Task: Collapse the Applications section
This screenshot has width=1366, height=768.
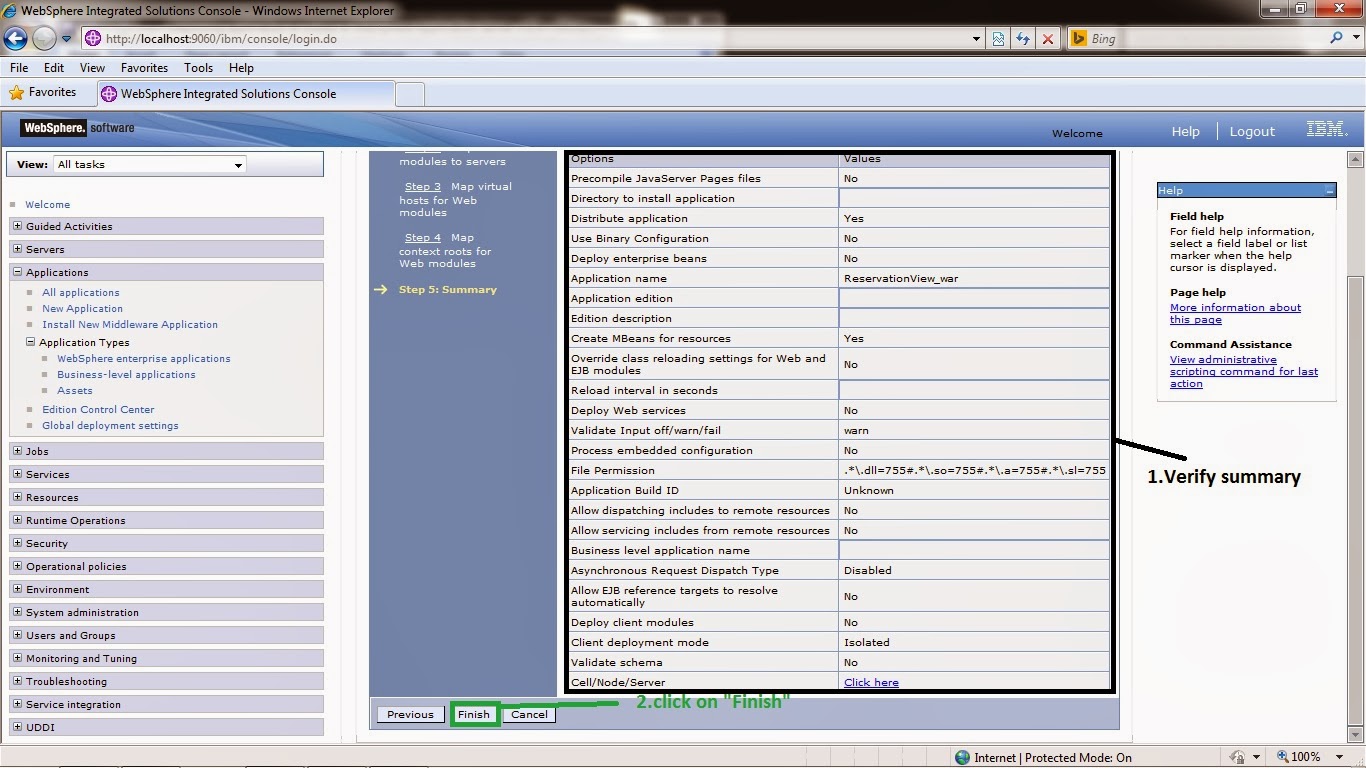Action: (x=17, y=271)
